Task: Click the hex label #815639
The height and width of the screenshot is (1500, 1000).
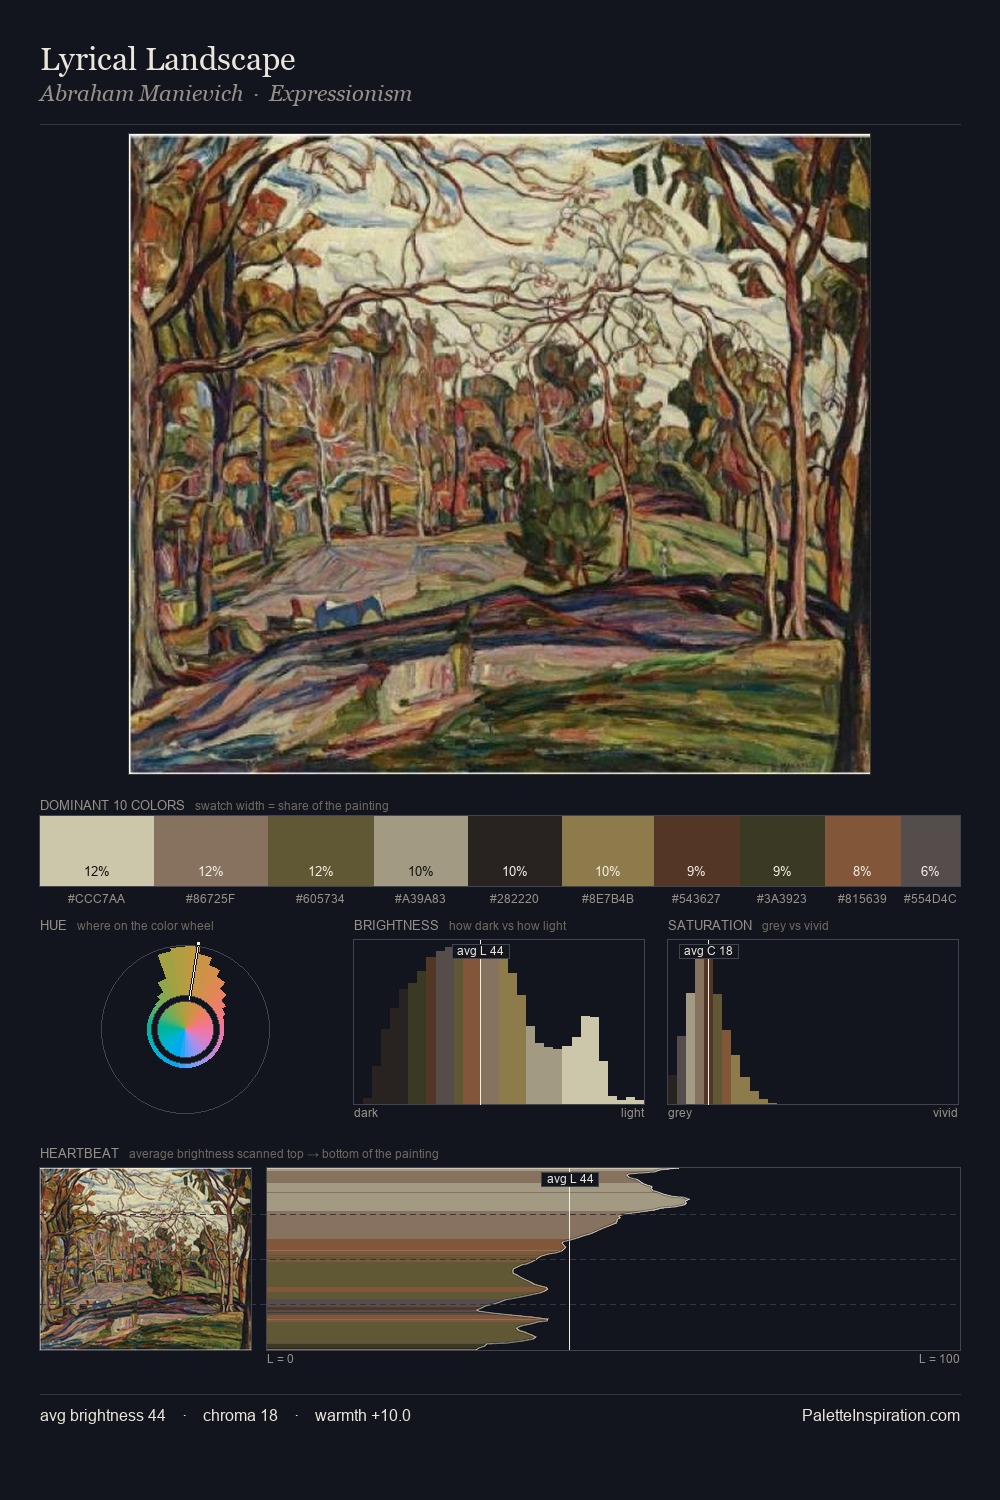Action: point(863,899)
